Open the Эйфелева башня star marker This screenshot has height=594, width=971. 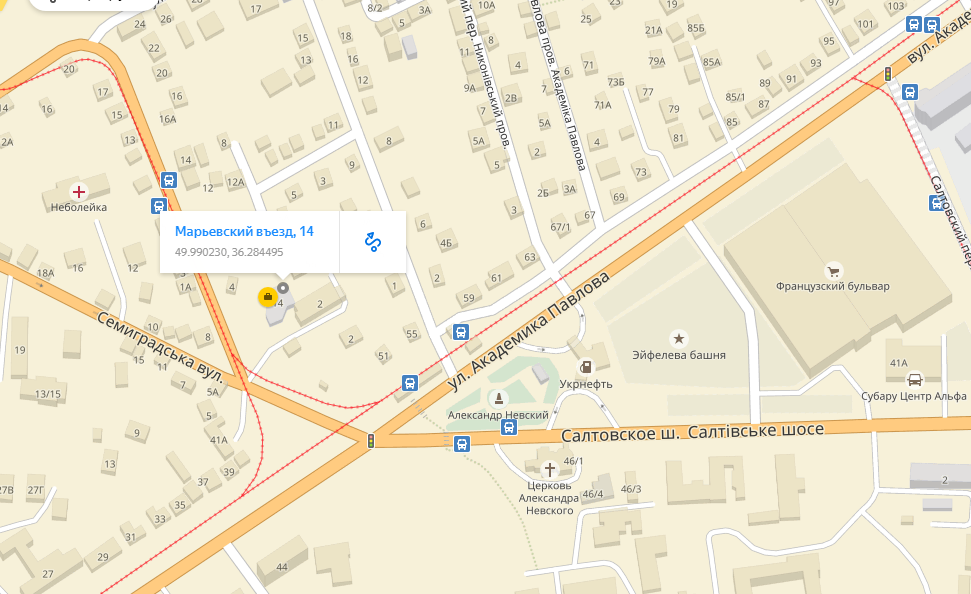679,339
